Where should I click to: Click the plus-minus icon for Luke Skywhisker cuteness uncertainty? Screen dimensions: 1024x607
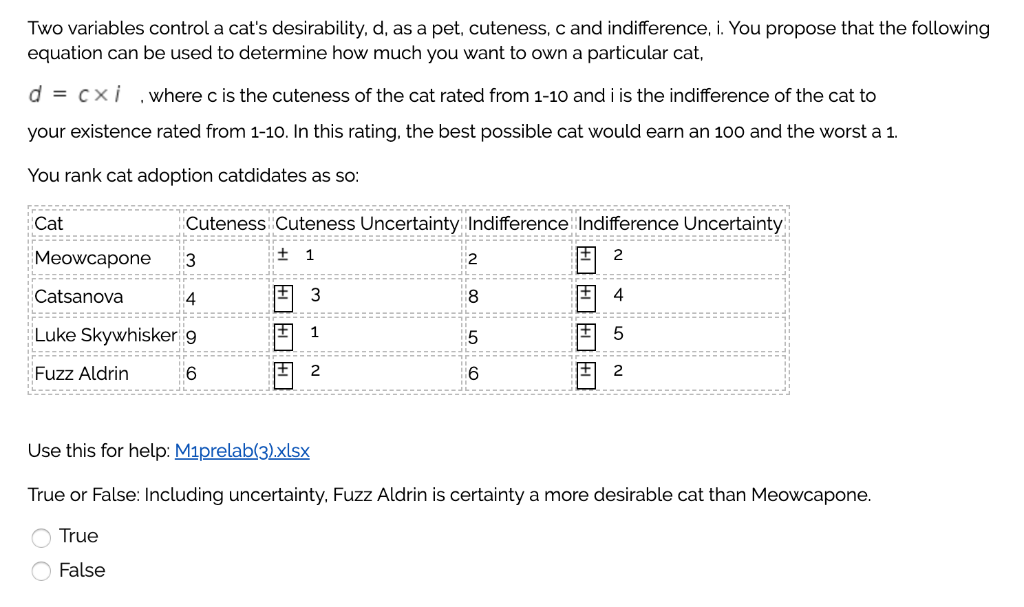(283, 333)
